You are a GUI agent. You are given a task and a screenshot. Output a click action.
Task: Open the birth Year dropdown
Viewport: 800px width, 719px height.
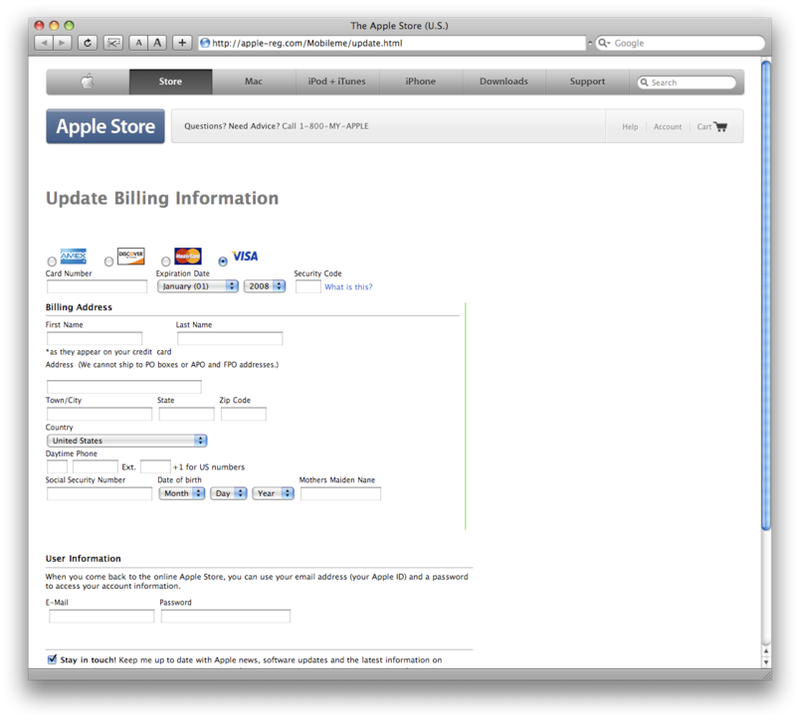[x=273, y=493]
